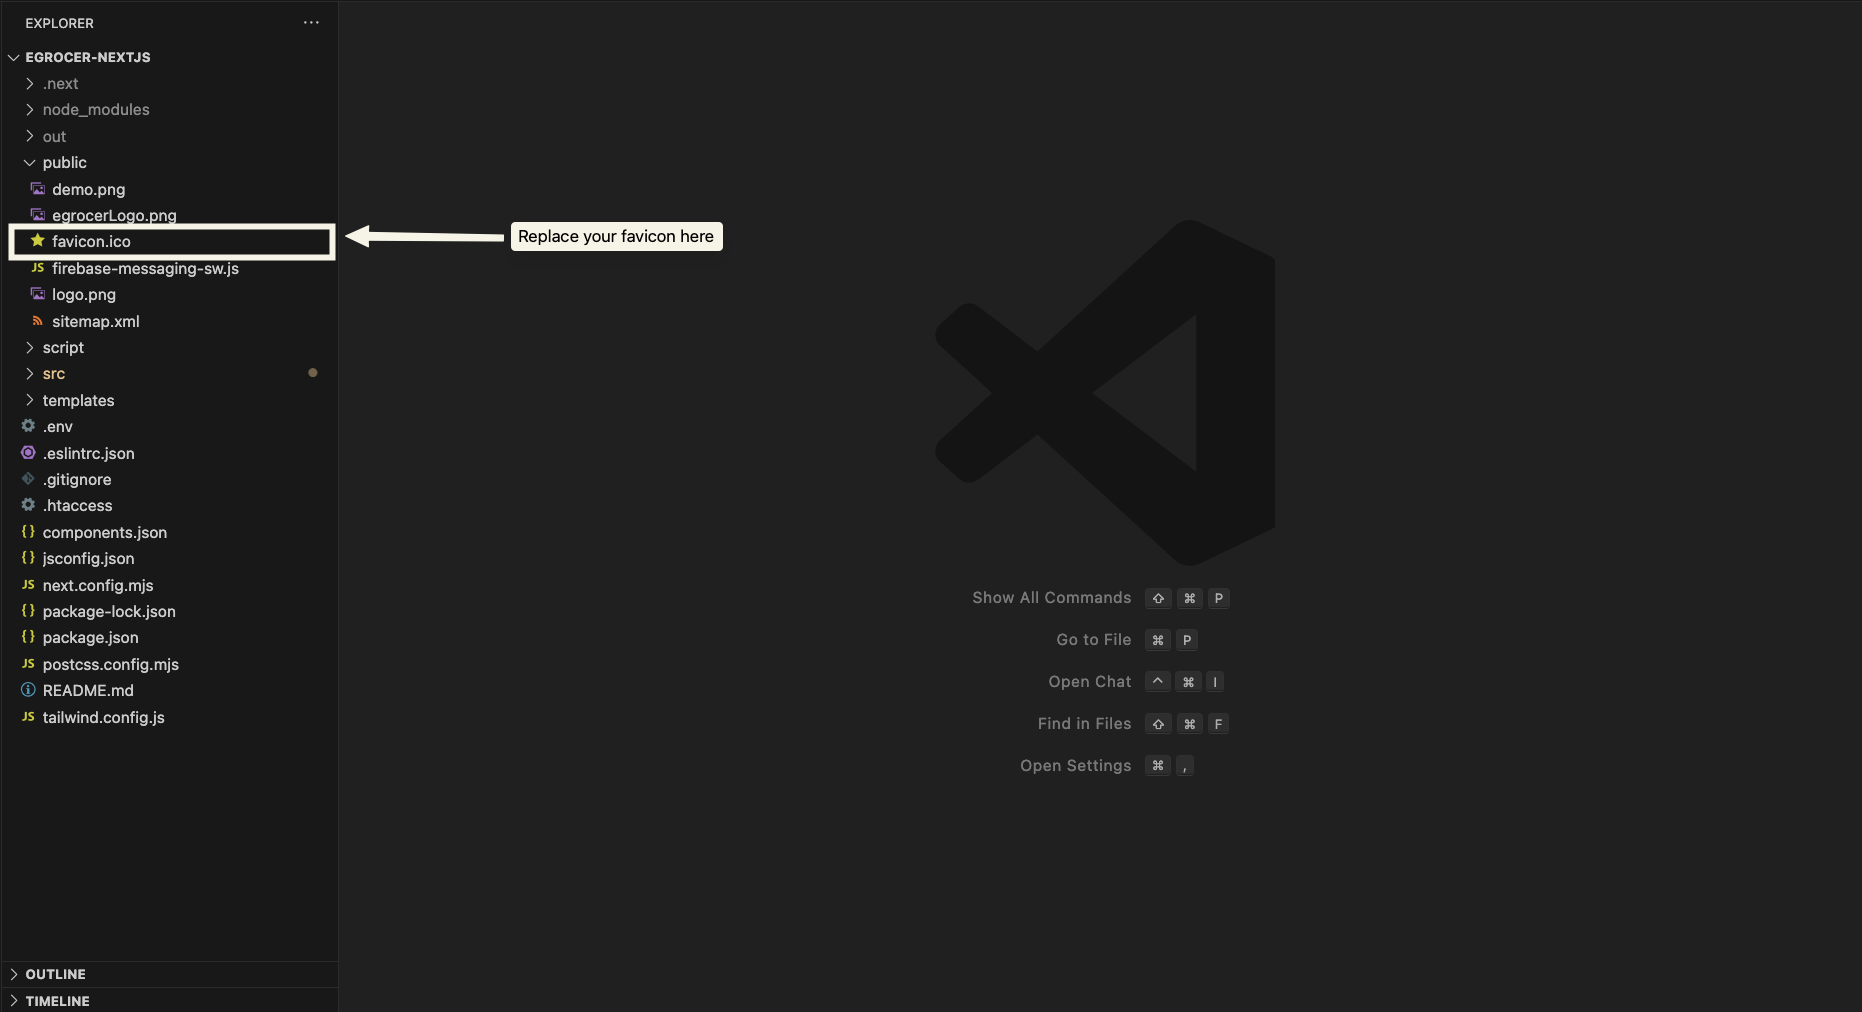This screenshot has height=1012, width=1862.
Task: Click the JS icon beside firebase-messaging-sw.js
Action: point(38,268)
